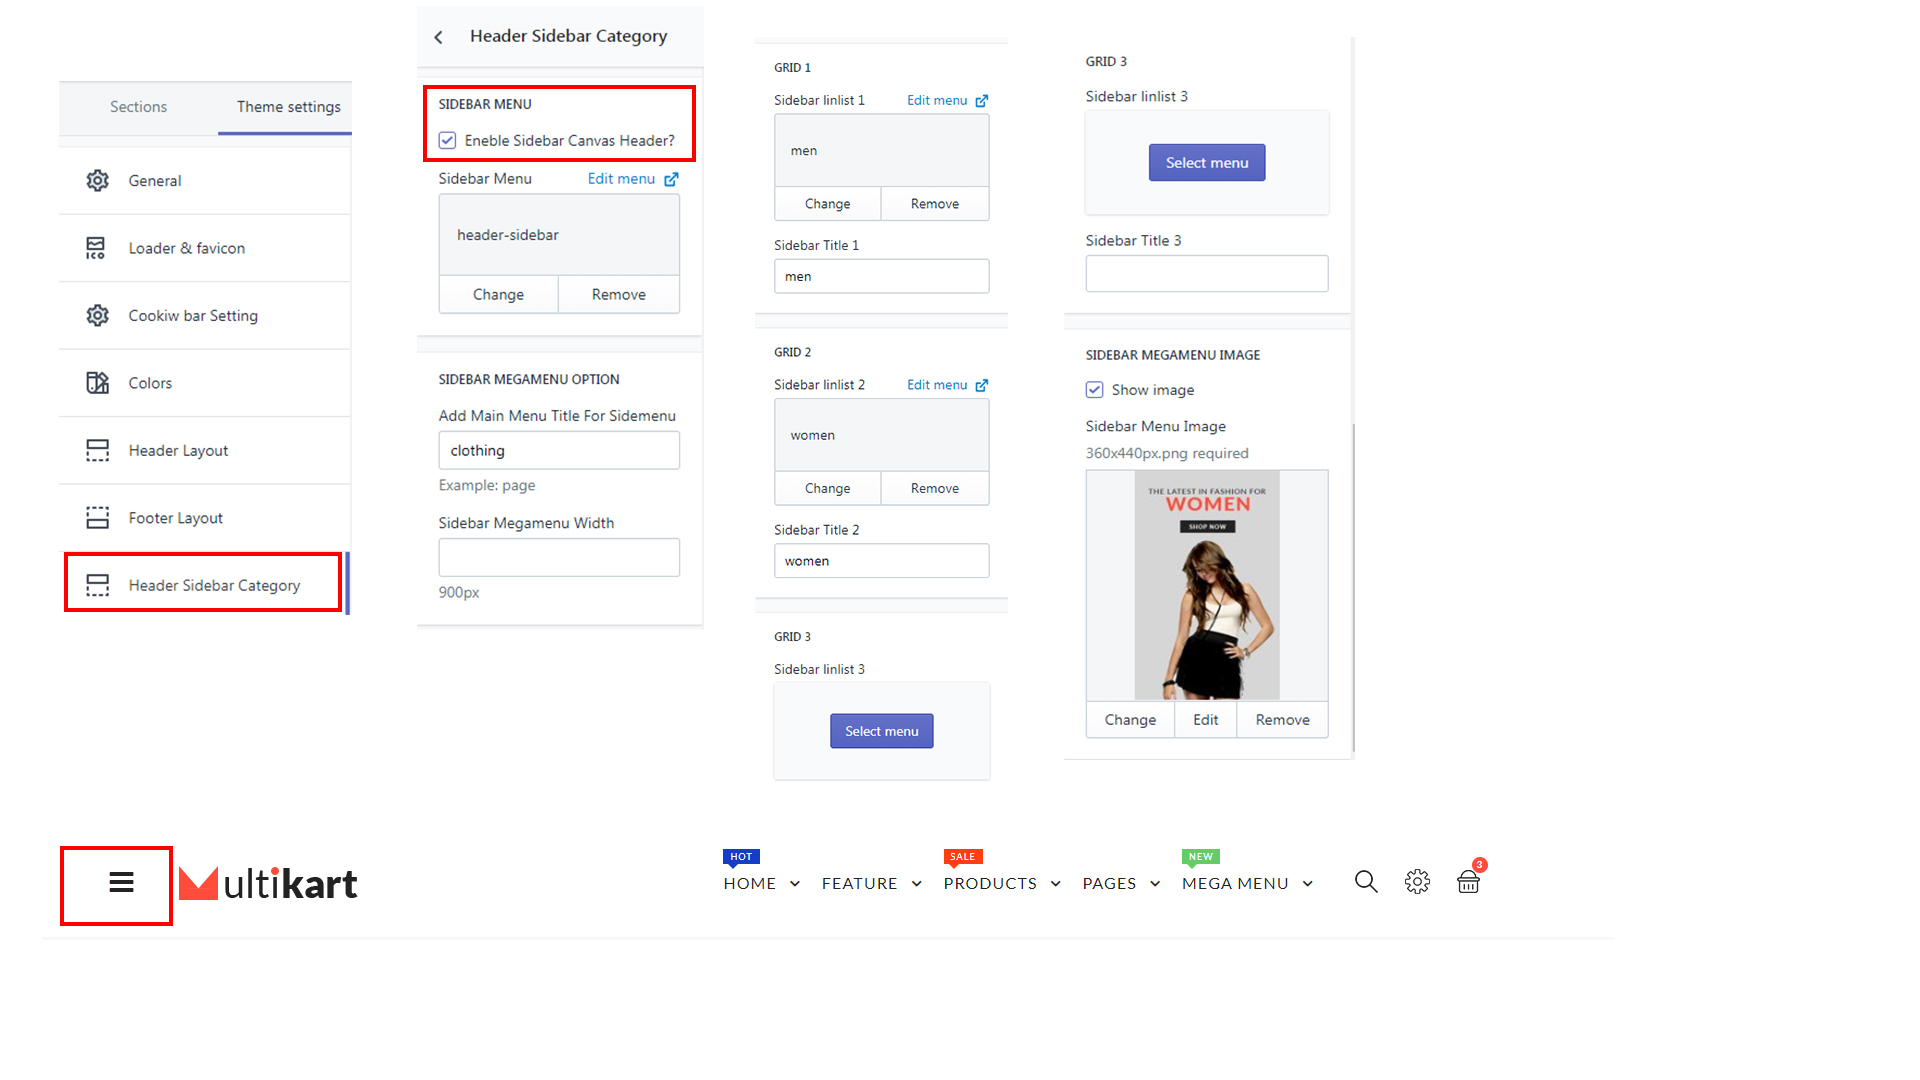1920x1080 pixels.
Task: Open Header Sidebar Category settings item
Action: [213, 585]
